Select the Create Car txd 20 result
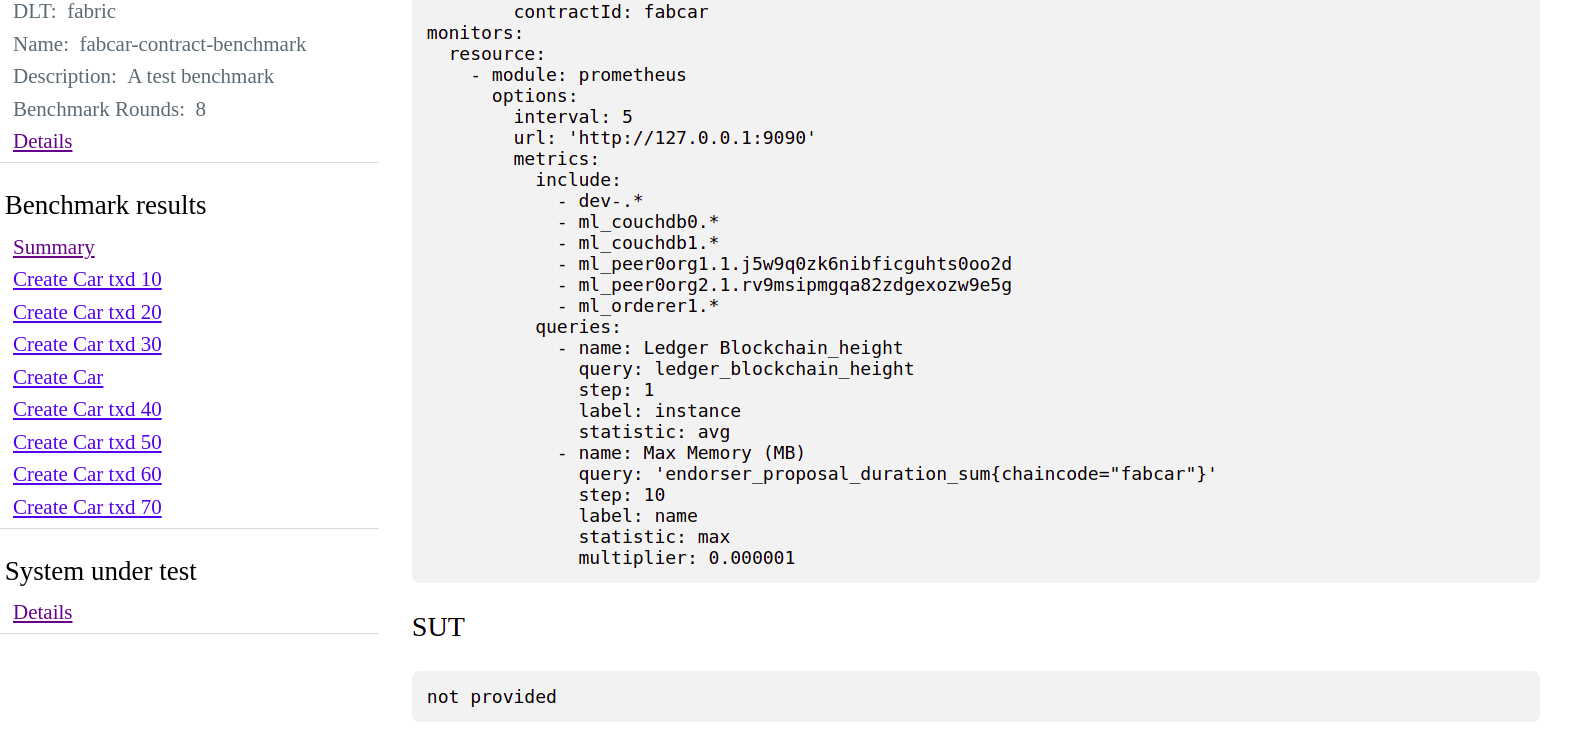 coord(87,312)
